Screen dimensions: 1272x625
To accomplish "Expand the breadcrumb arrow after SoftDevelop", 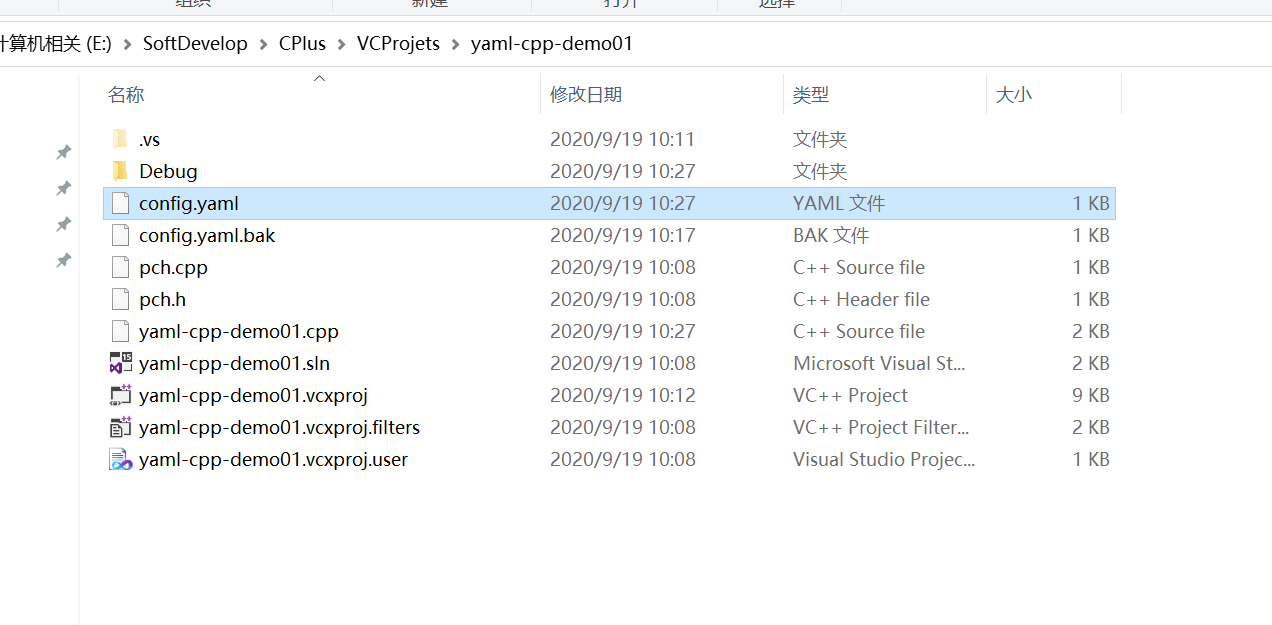I will click(x=262, y=43).
